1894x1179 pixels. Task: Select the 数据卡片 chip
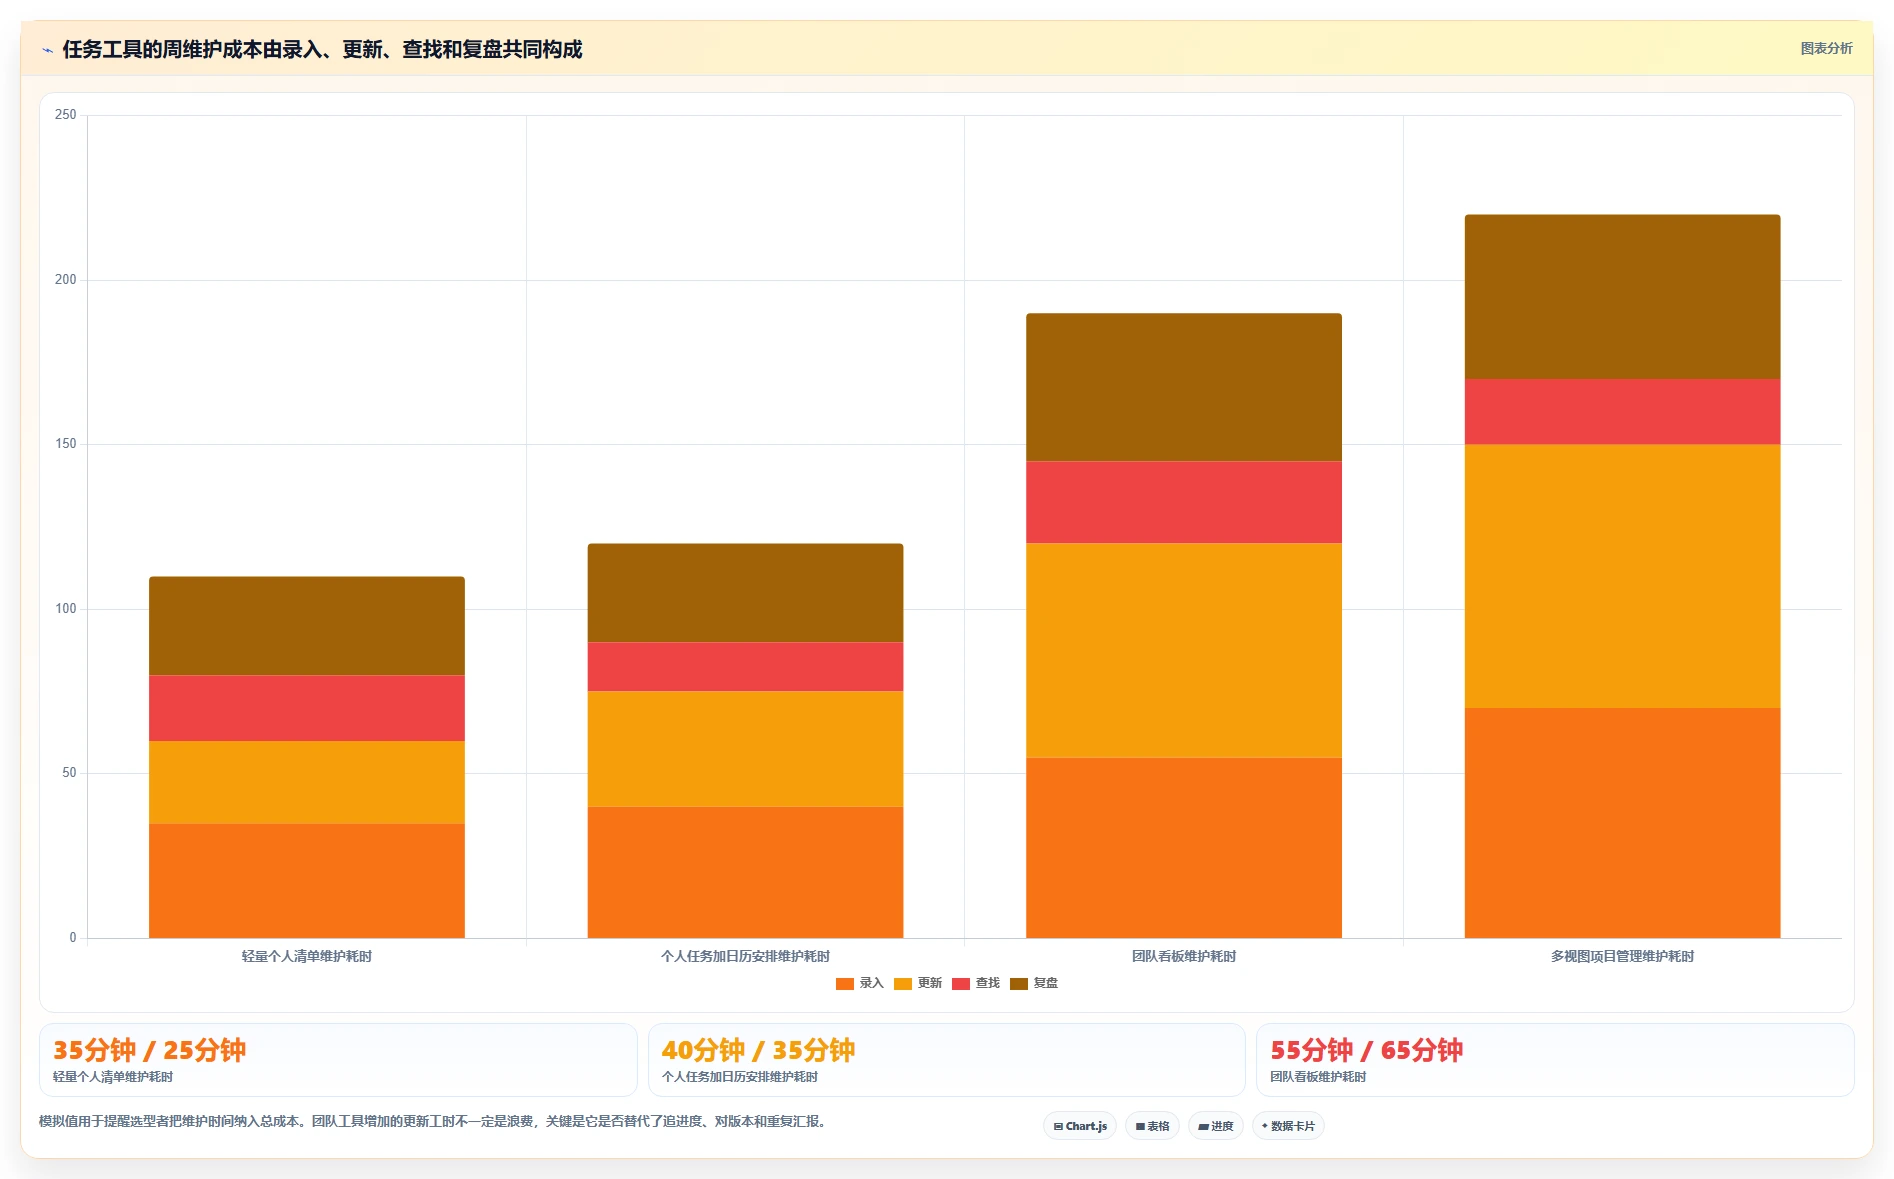coord(1288,1126)
